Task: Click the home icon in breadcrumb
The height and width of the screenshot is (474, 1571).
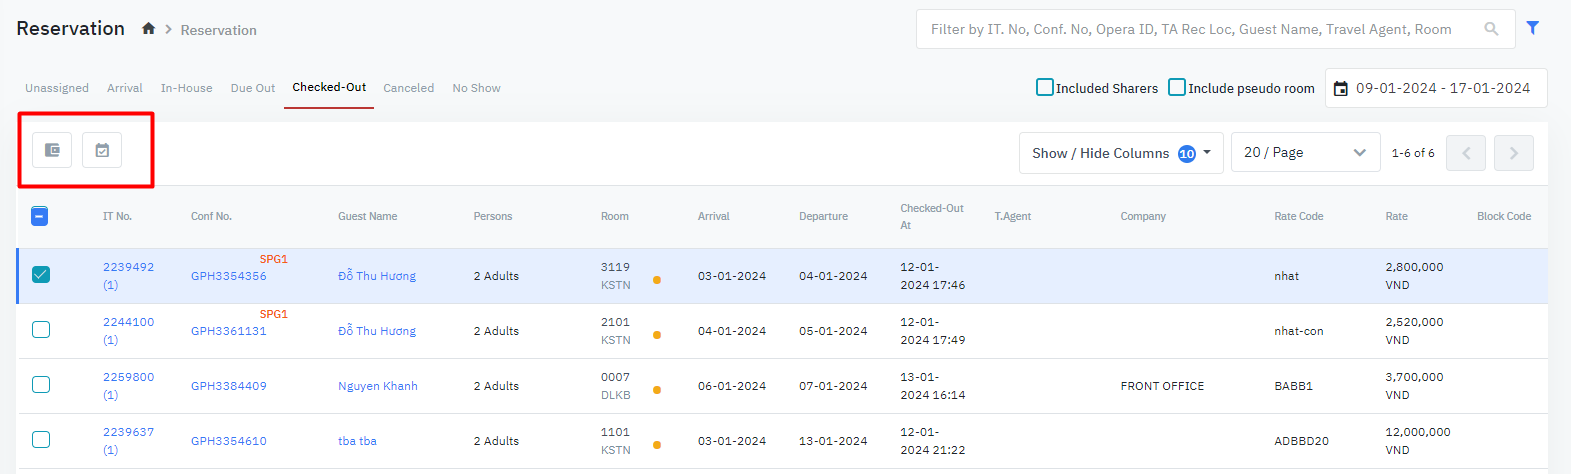Action: coord(148,29)
